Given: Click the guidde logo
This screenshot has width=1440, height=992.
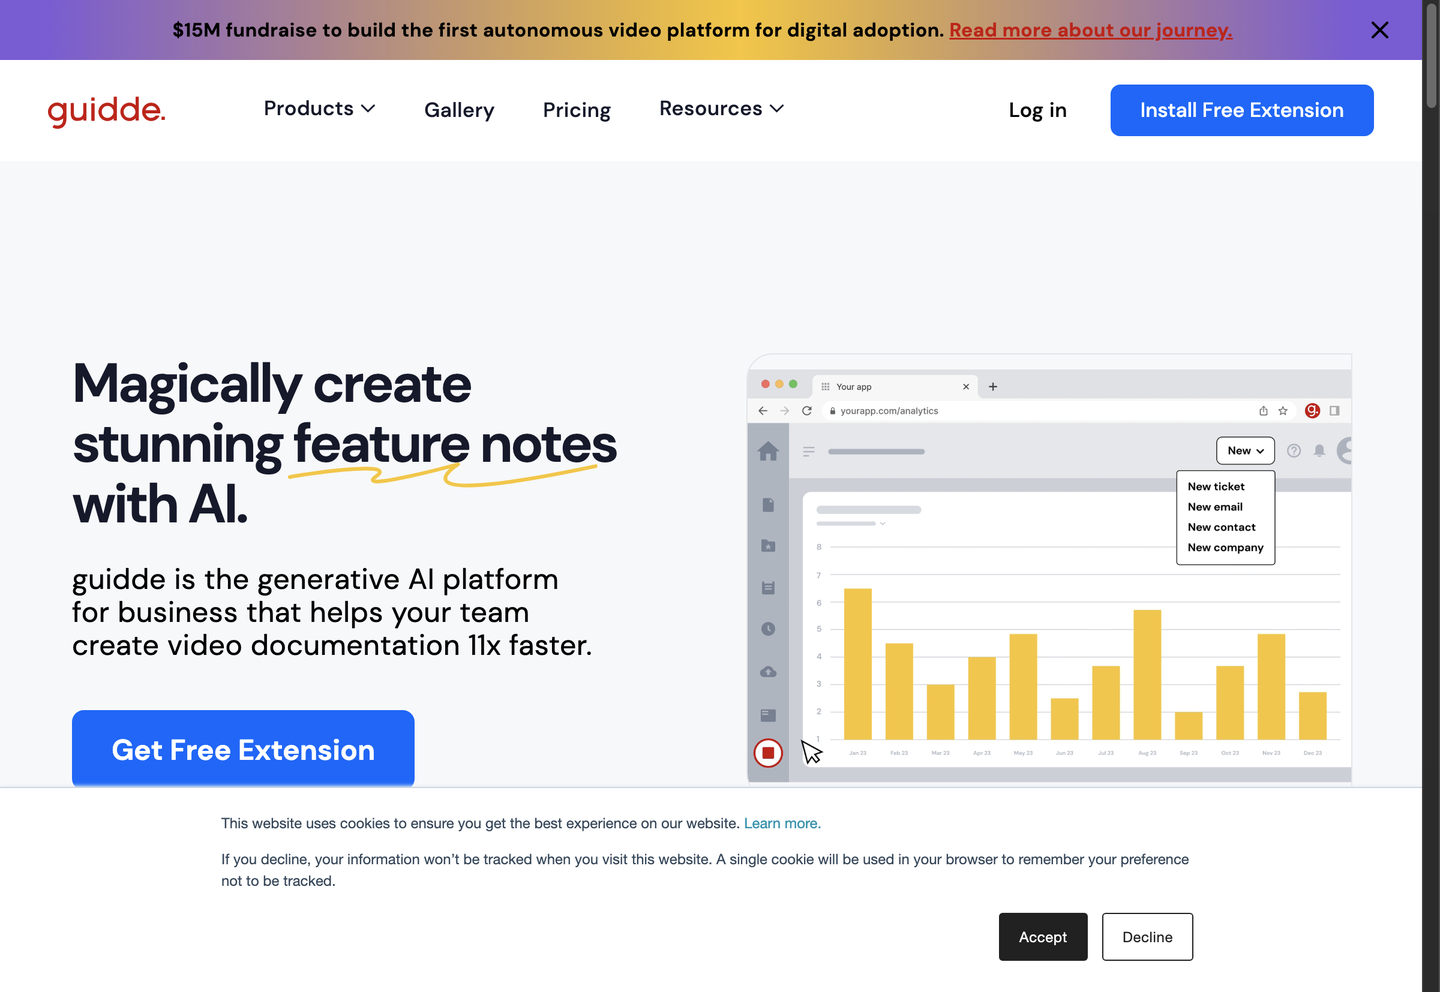Looking at the screenshot, I should [107, 110].
